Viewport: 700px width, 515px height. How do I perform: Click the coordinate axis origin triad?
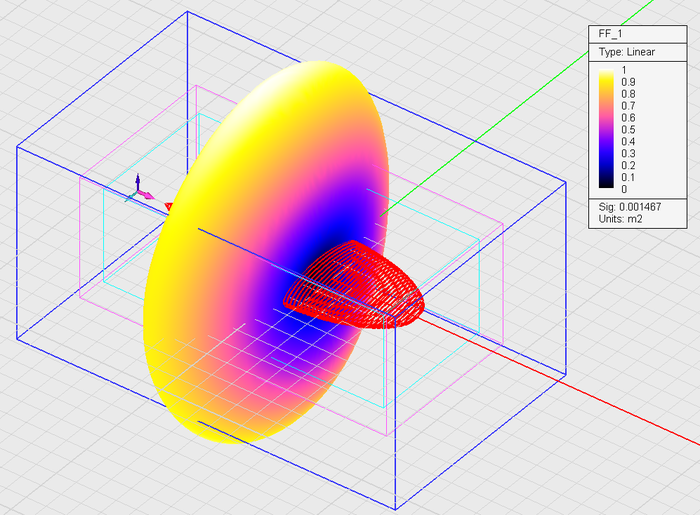139,190
